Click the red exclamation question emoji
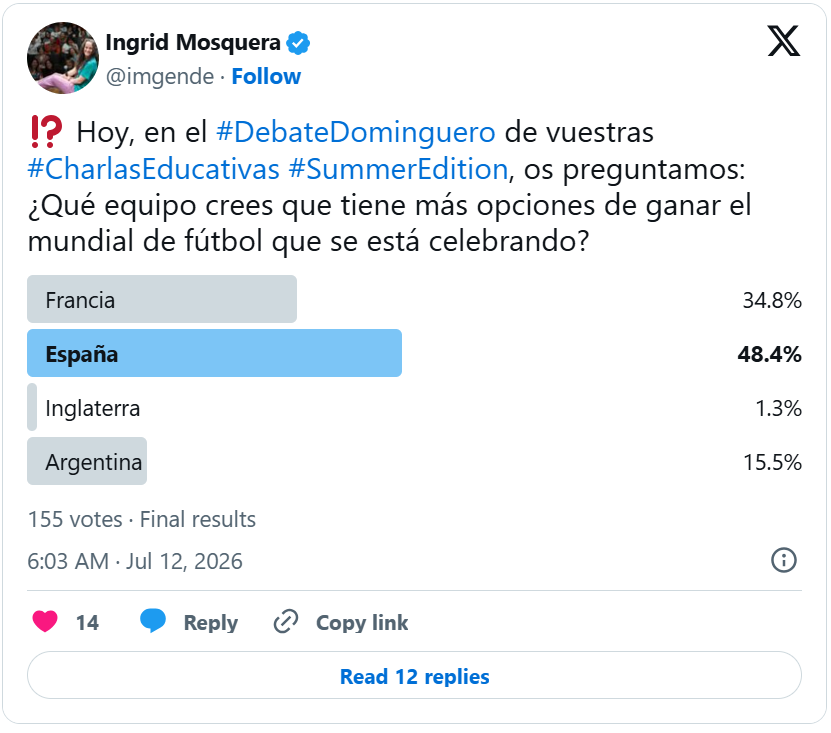The width and height of the screenshot is (831, 733). pyautogui.click(x=46, y=132)
